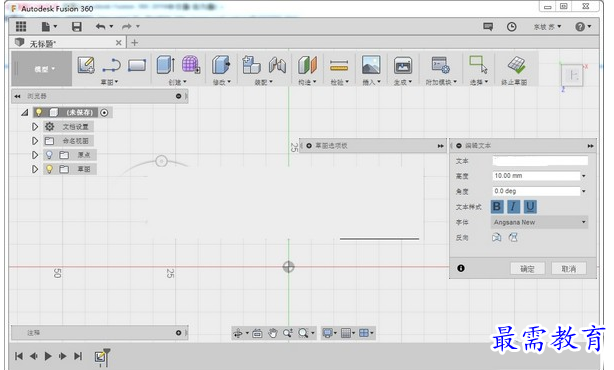Expand the Document Settings tree node
This screenshot has width=614, height=370.
tap(35, 127)
